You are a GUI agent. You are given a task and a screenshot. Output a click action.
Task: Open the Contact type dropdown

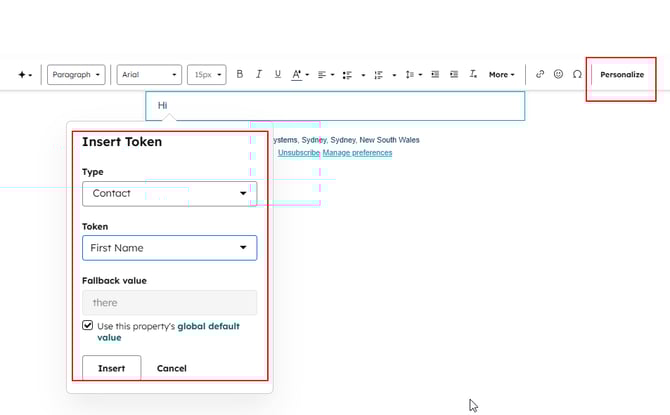click(169, 193)
